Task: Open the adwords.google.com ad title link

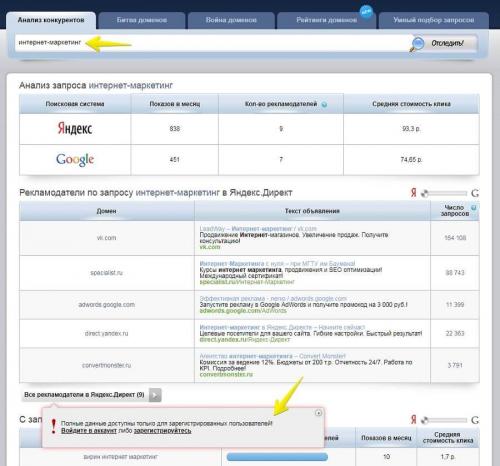Action: coord(273,298)
